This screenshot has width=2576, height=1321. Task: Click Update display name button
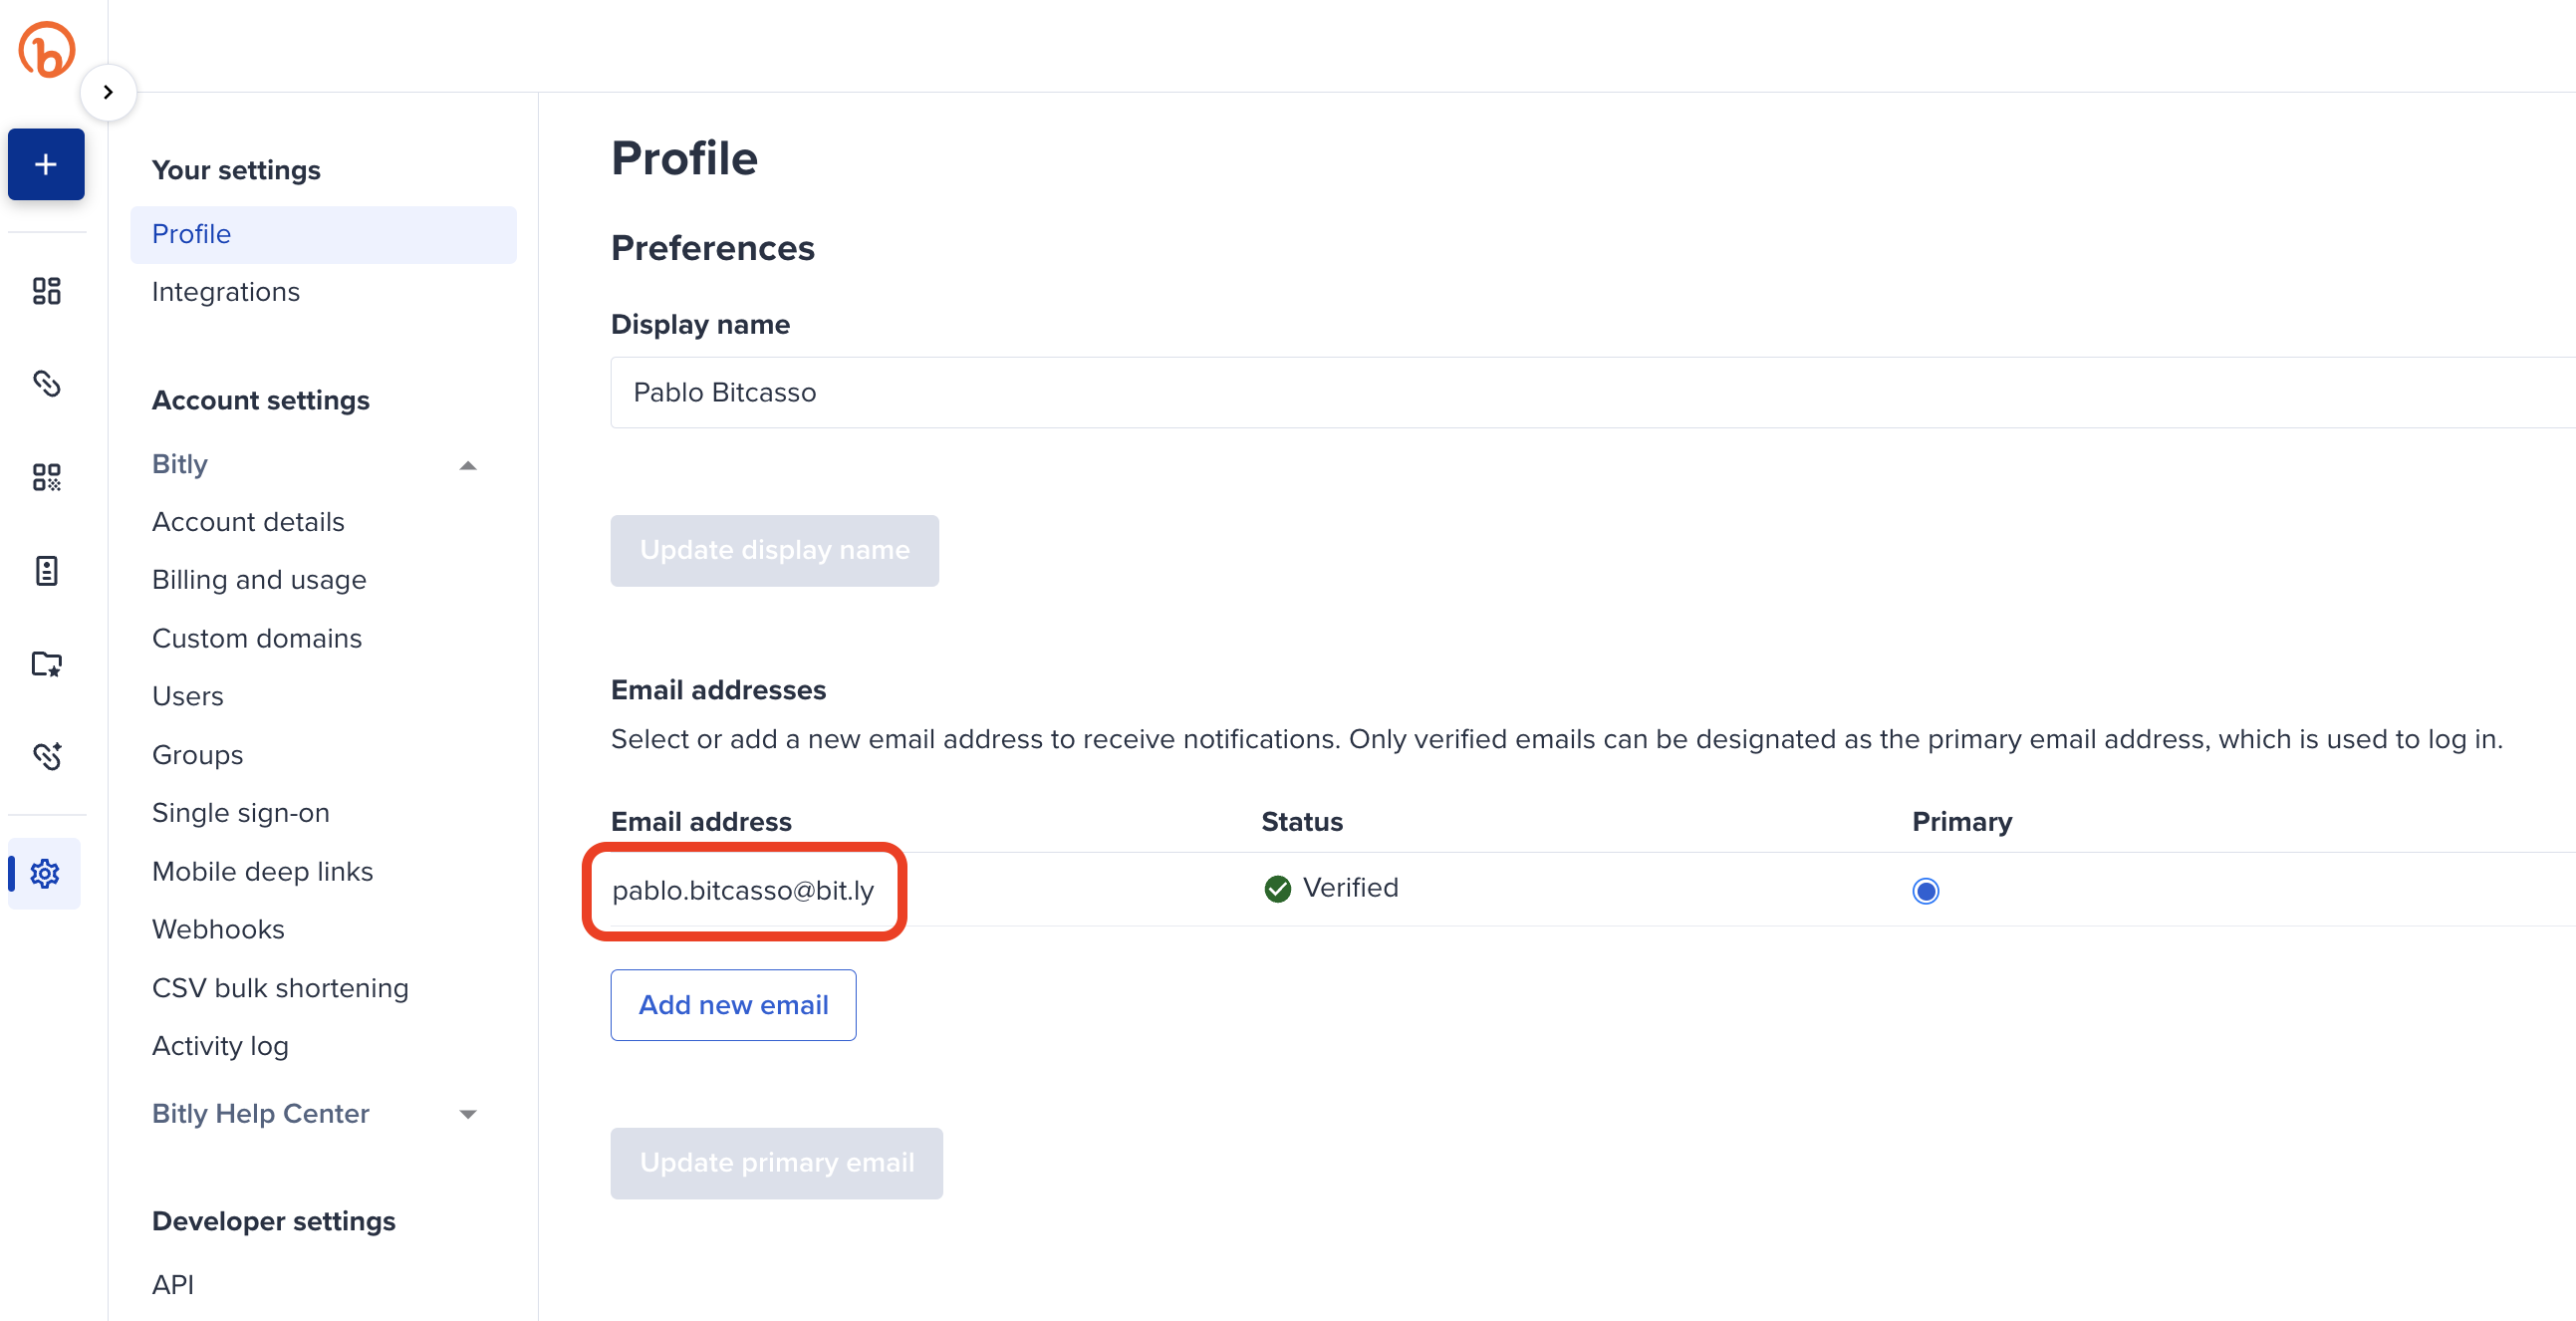click(775, 550)
